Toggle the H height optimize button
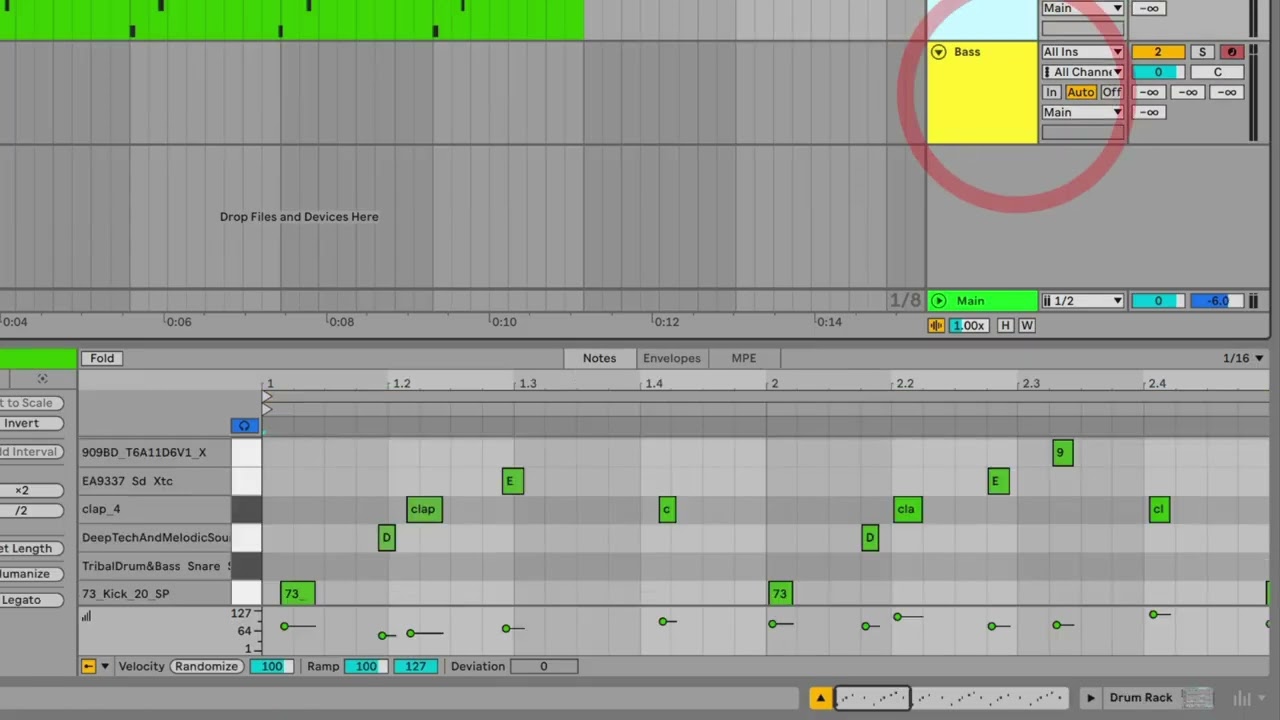Image resolution: width=1280 pixels, height=720 pixels. pos(1005,325)
